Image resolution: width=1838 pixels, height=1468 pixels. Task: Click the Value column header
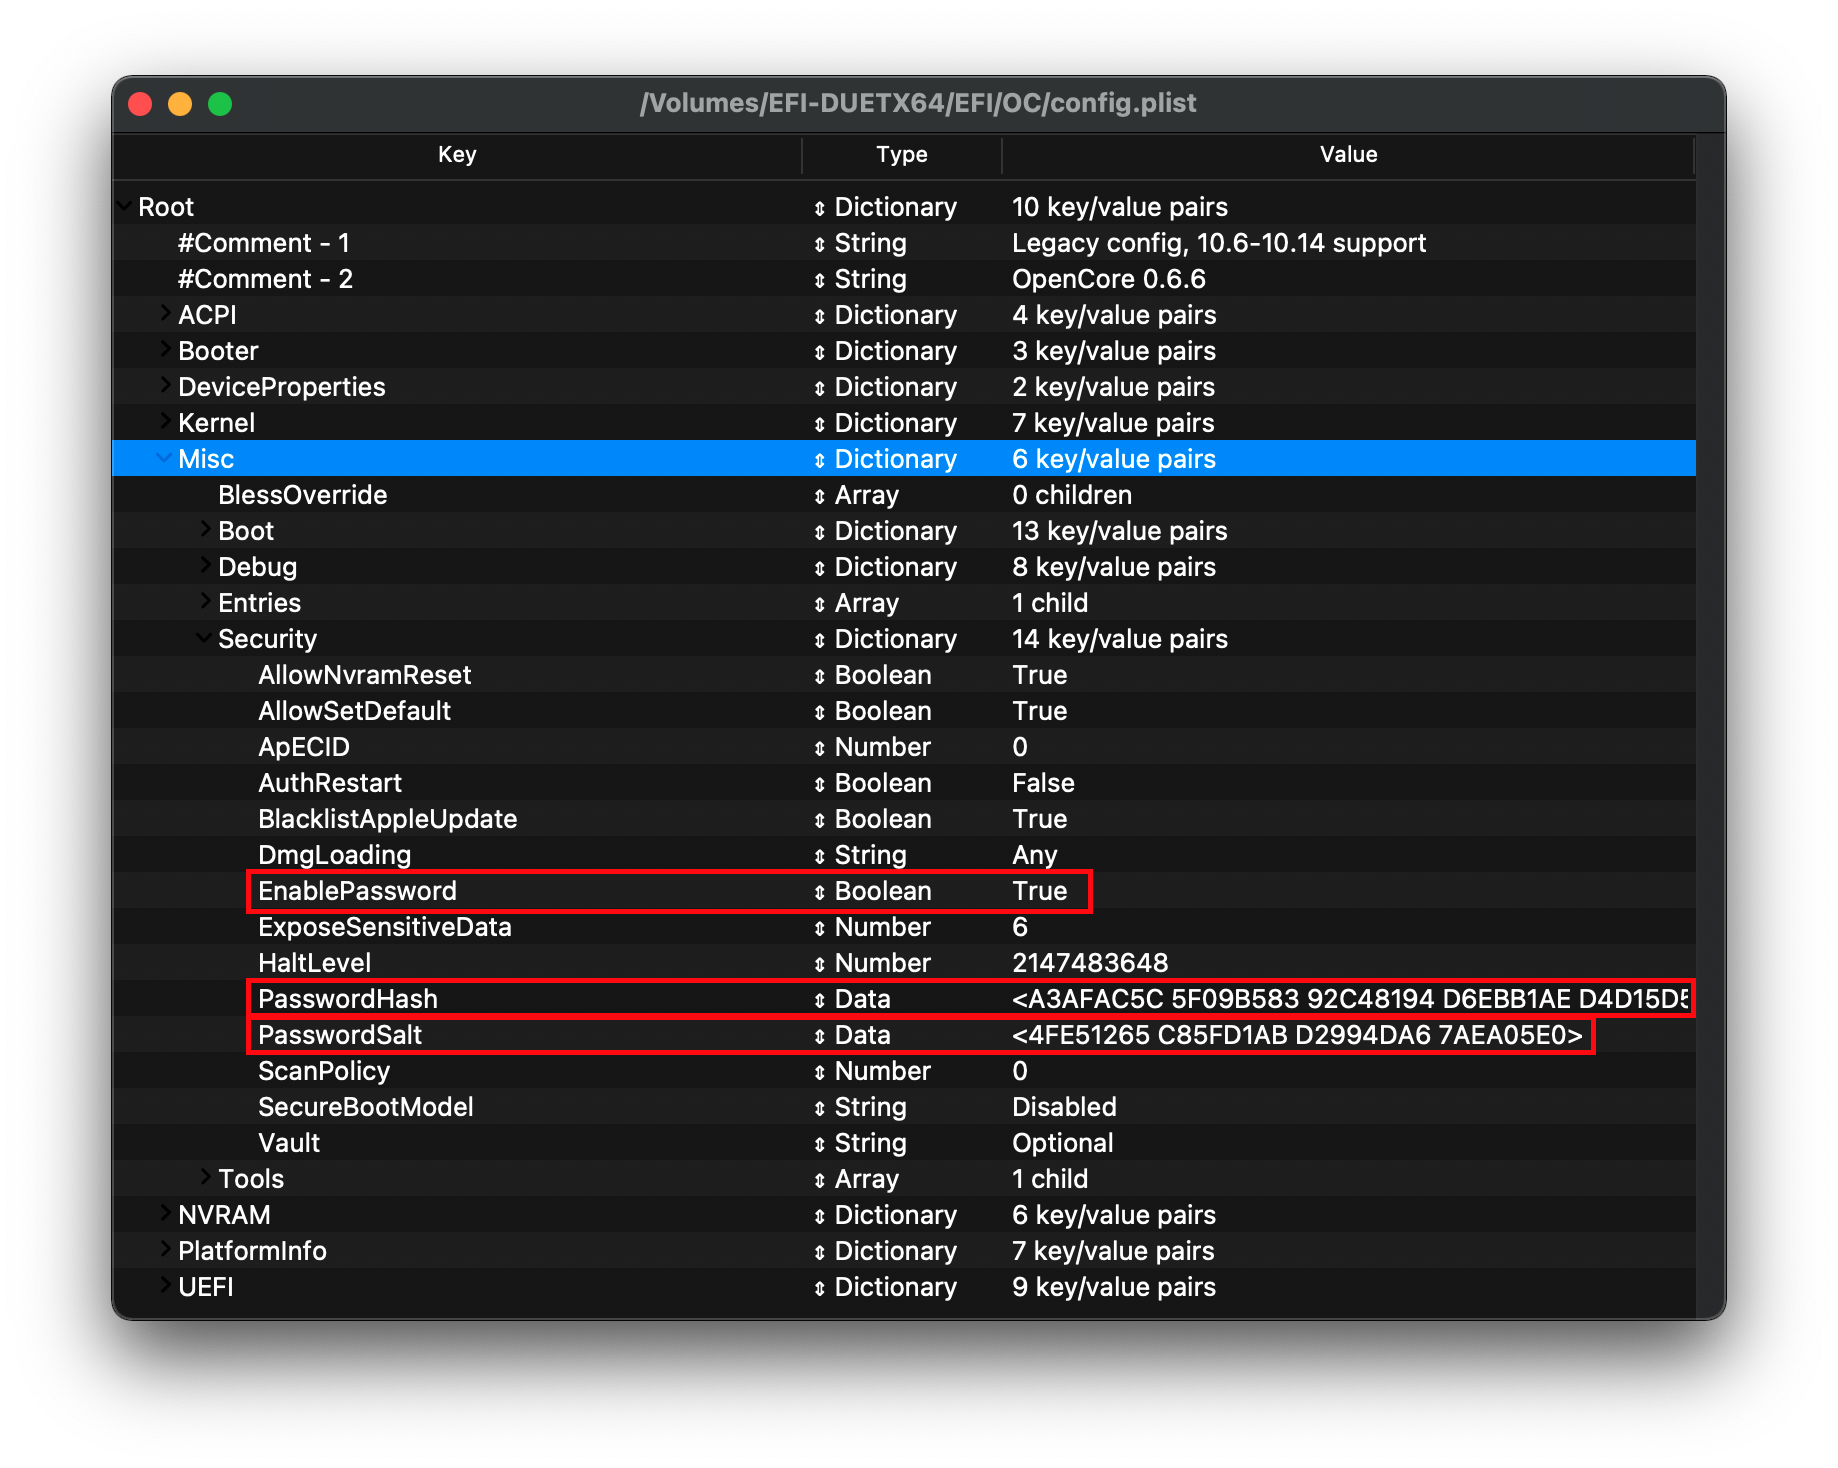click(x=1347, y=155)
